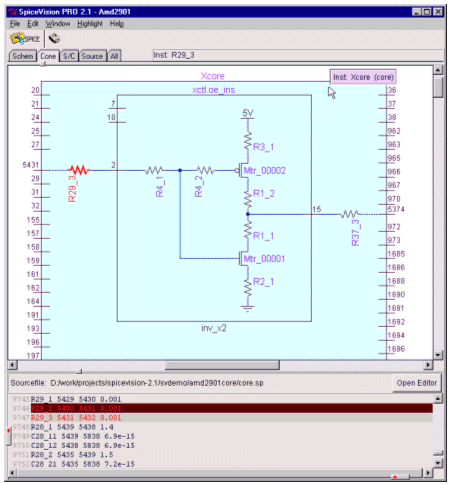Switch to the Source tab
This screenshot has height=485, width=451.
[92, 56]
